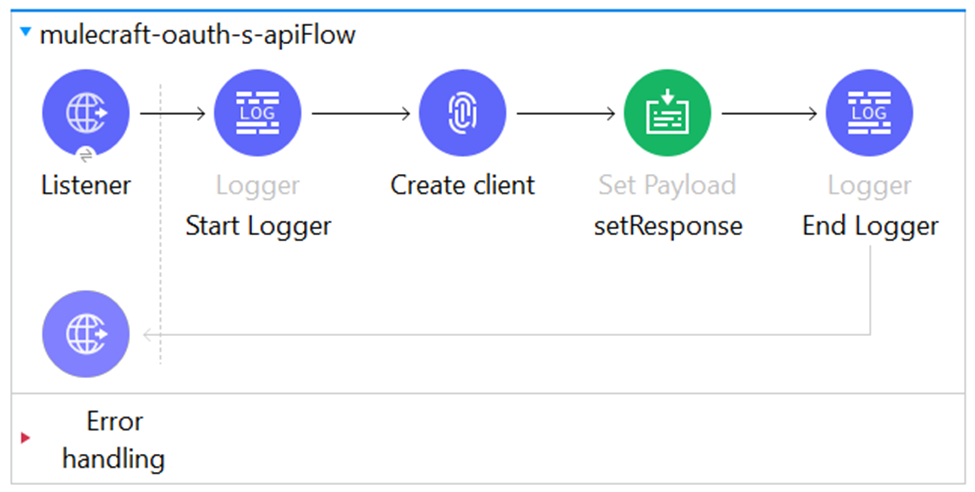The height and width of the screenshot is (492, 975).
Task: Click the arrow between Listener and Logger
Action: [x=173, y=113]
